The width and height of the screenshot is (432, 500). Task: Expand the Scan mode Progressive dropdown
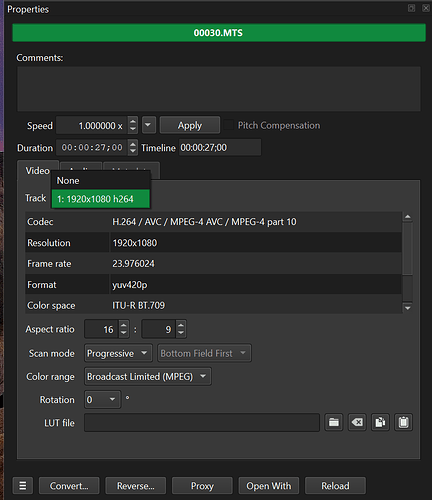(x=118, y=353)
